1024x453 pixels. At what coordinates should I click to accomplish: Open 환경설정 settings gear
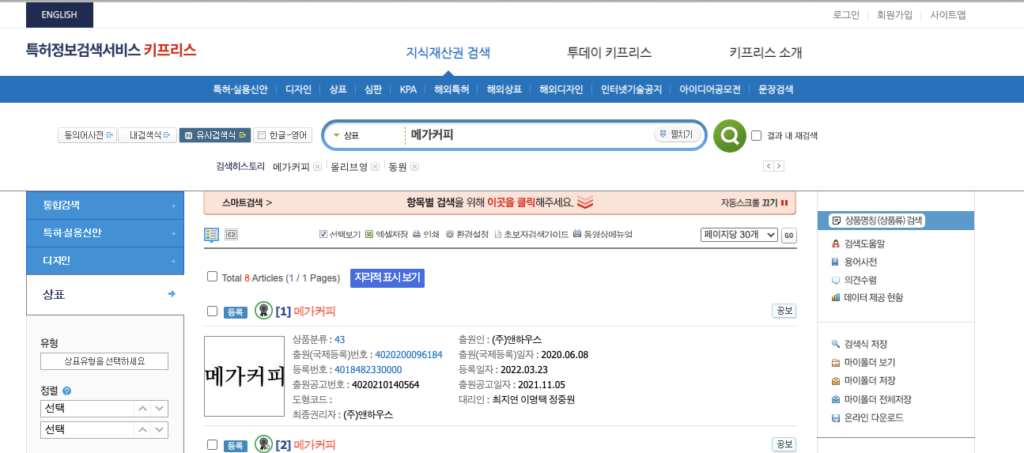coord(467,234)
